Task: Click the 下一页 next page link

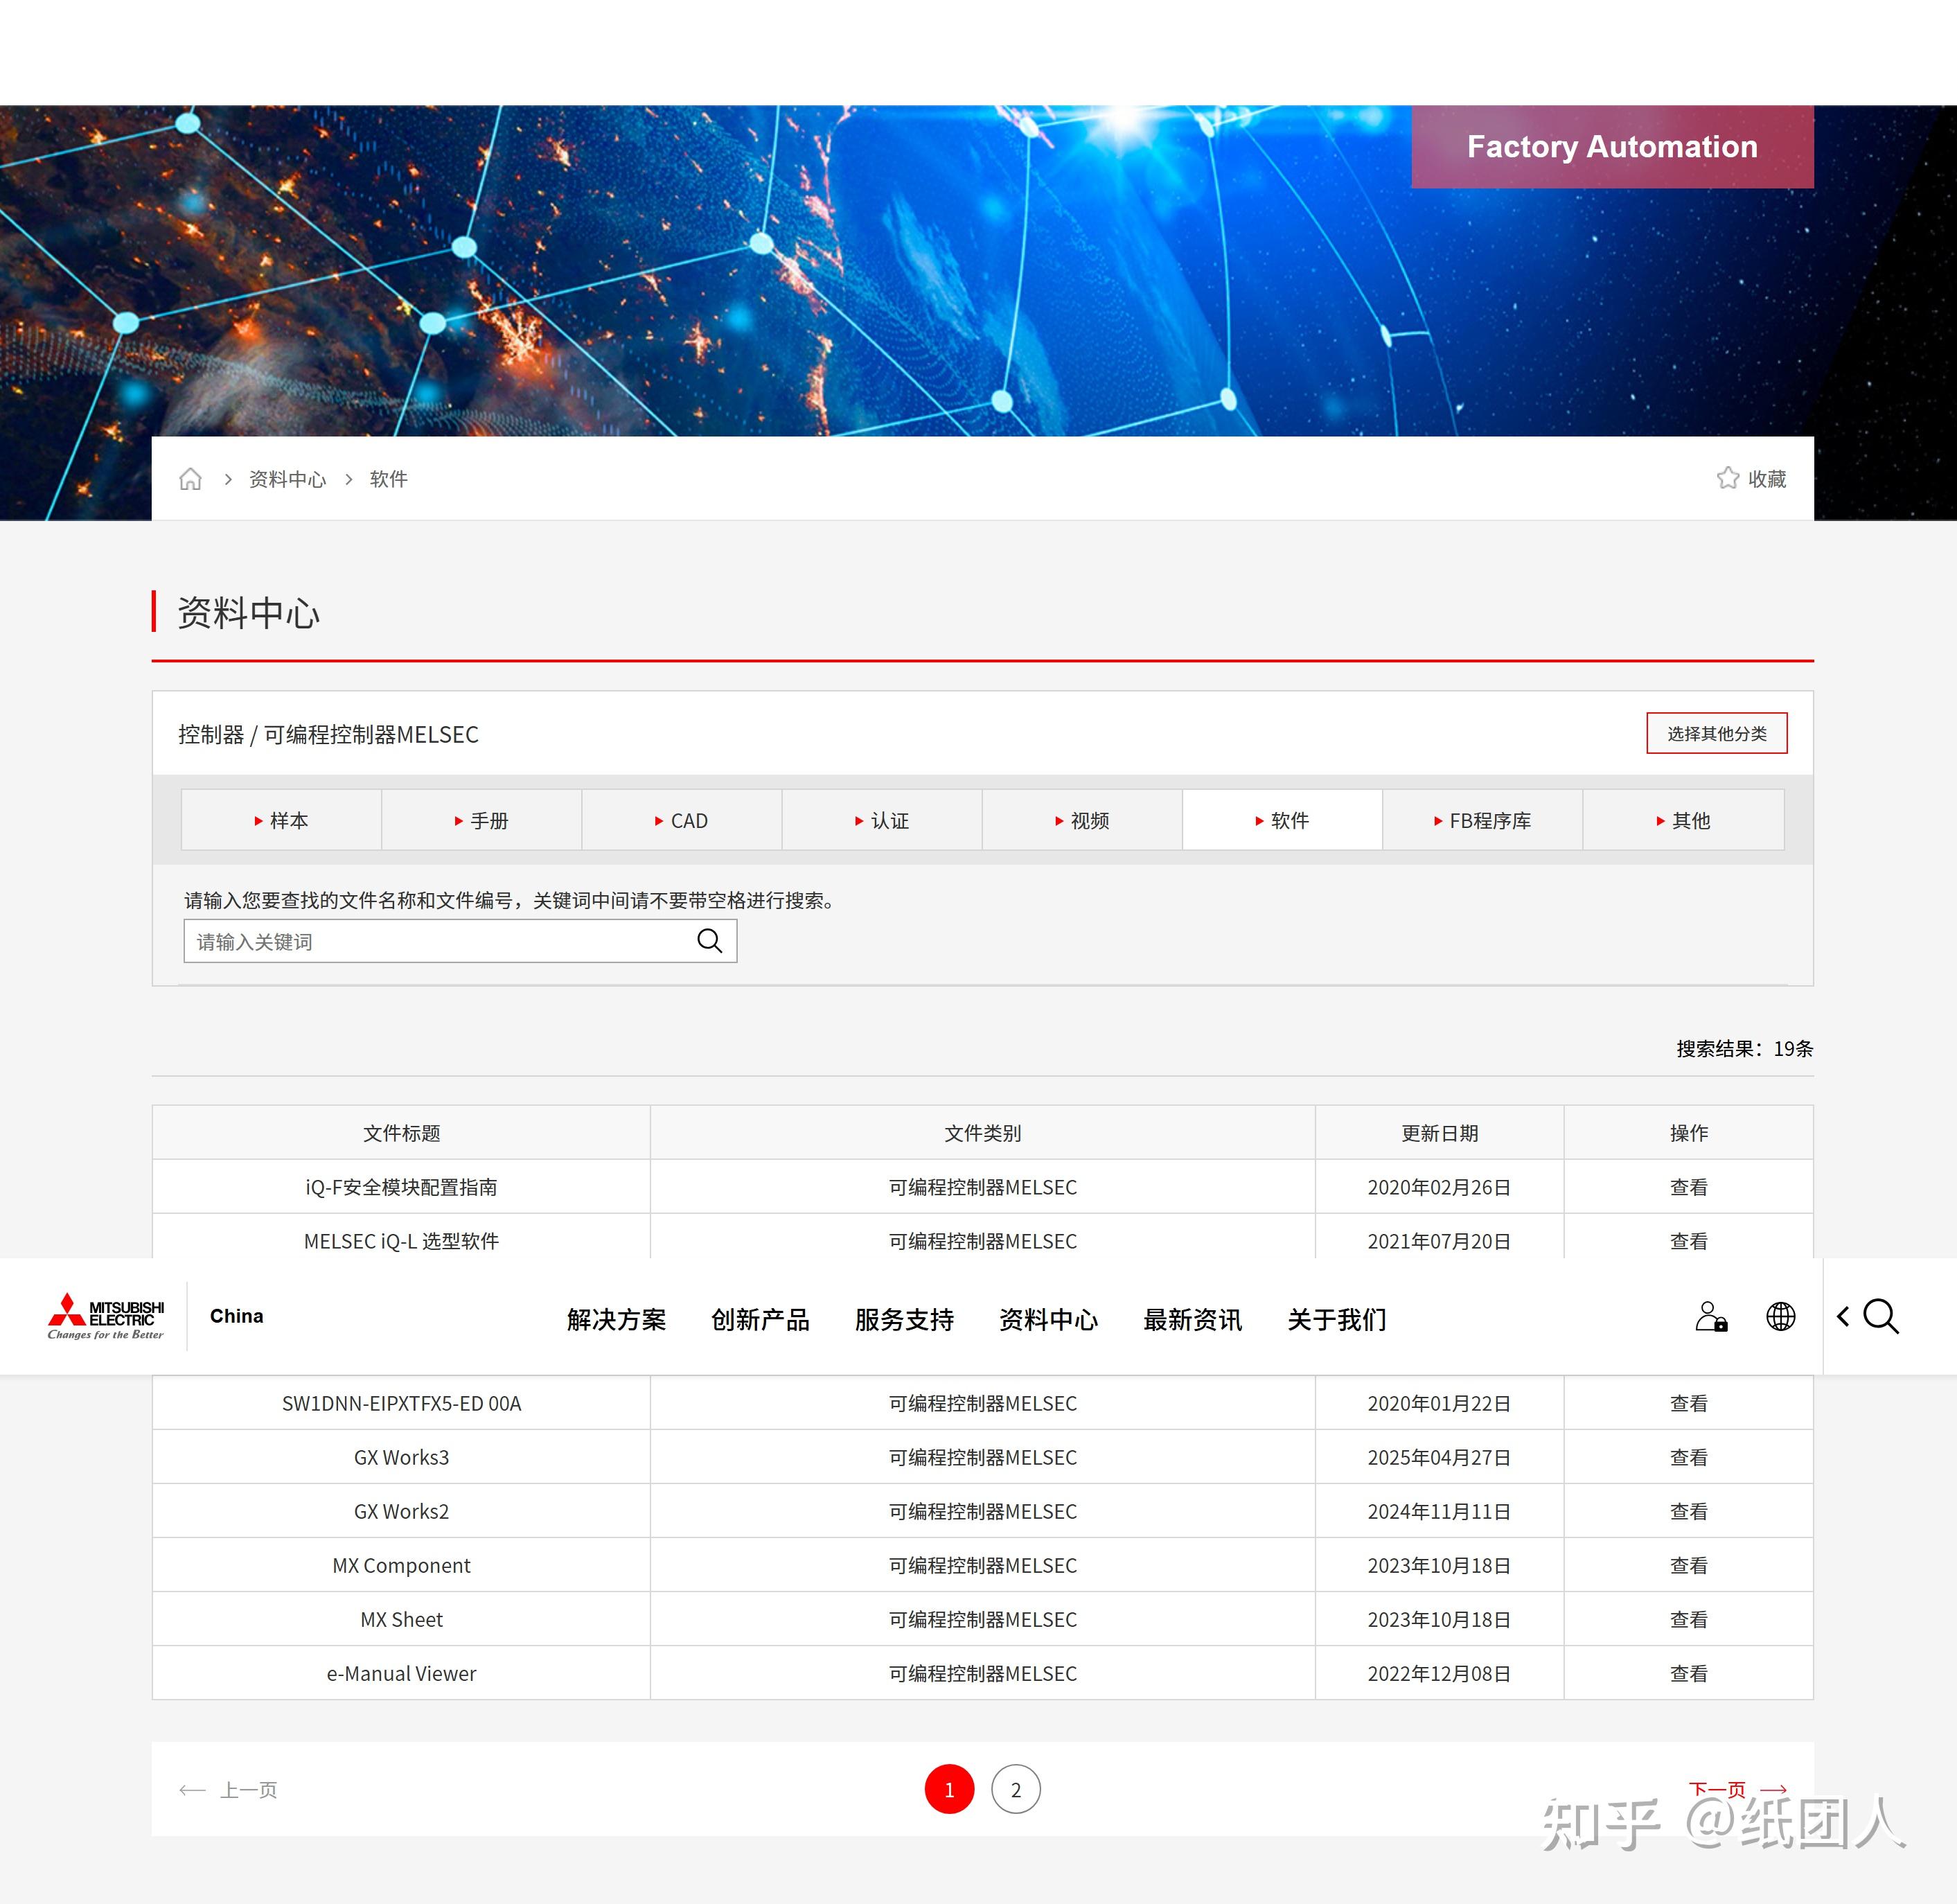Action: (x=1718, y=1789)
